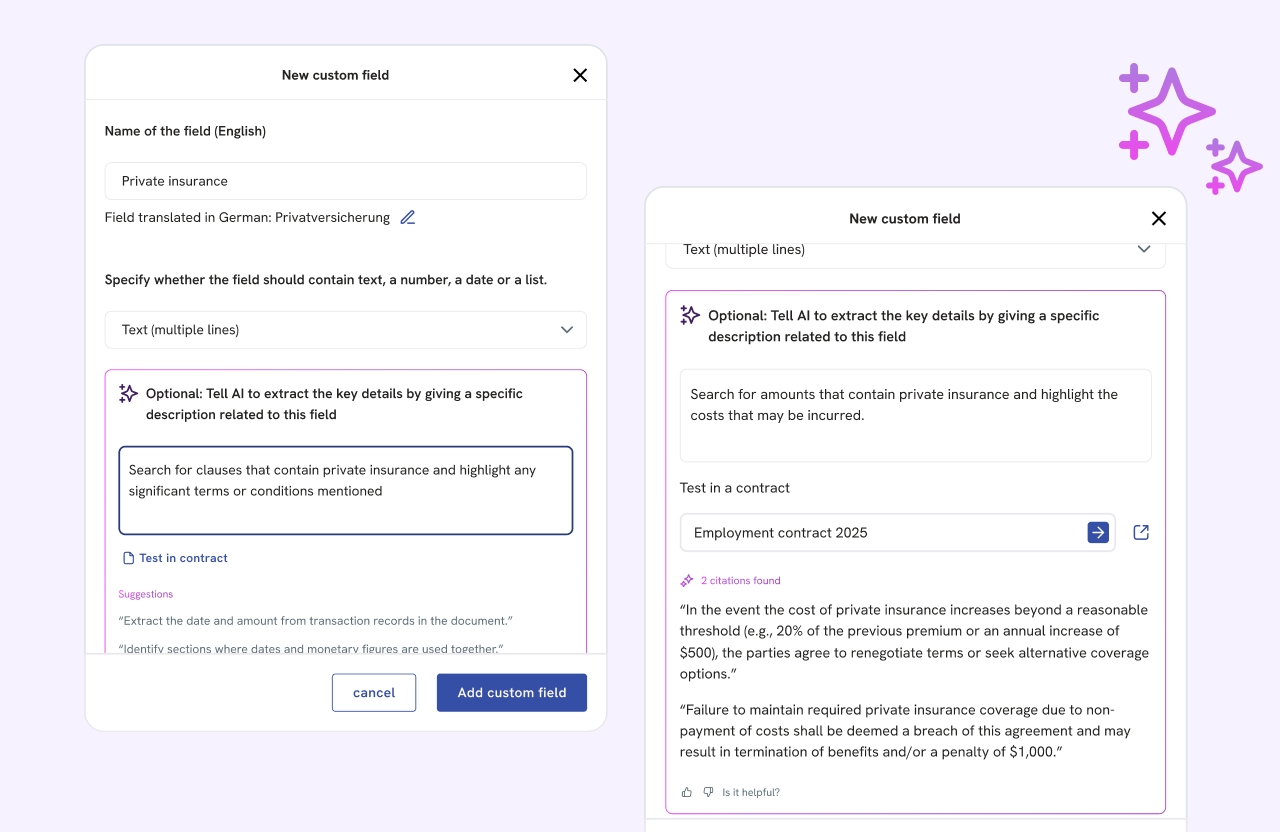Viewport: 1280px width, 832px height.
Task: Click the description box about amounts and costs
Action: pos(915,415)
